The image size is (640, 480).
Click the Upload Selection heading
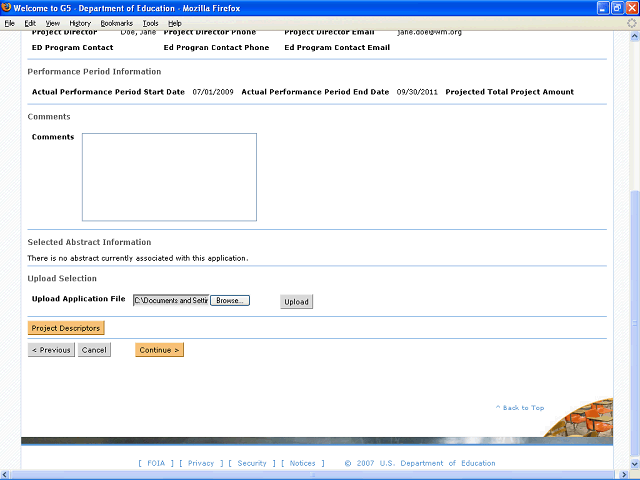[x=62, y=278]
